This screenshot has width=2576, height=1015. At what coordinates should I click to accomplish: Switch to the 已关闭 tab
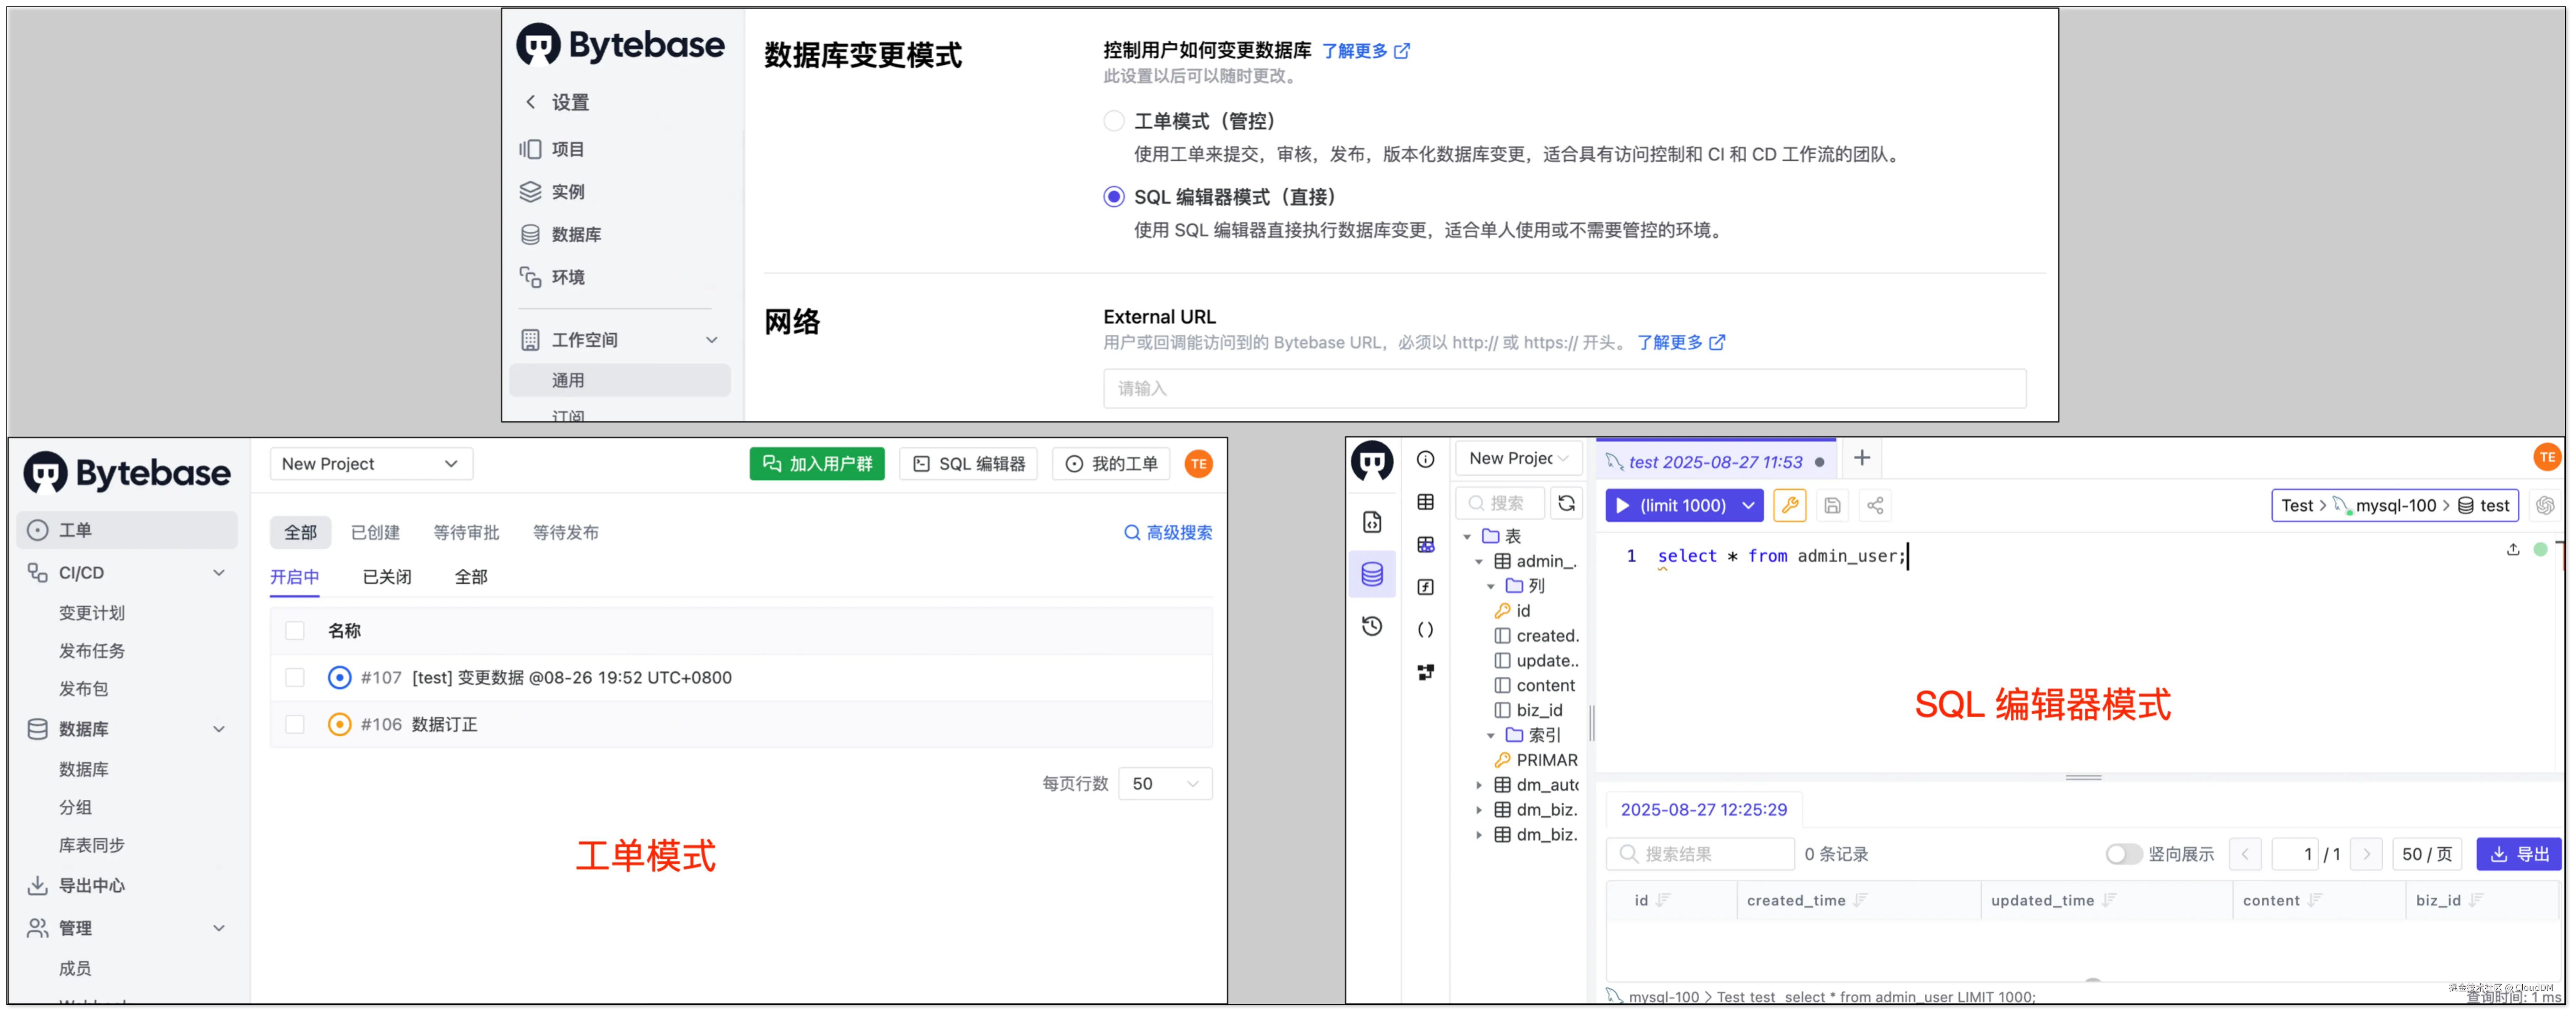(387, 577)
